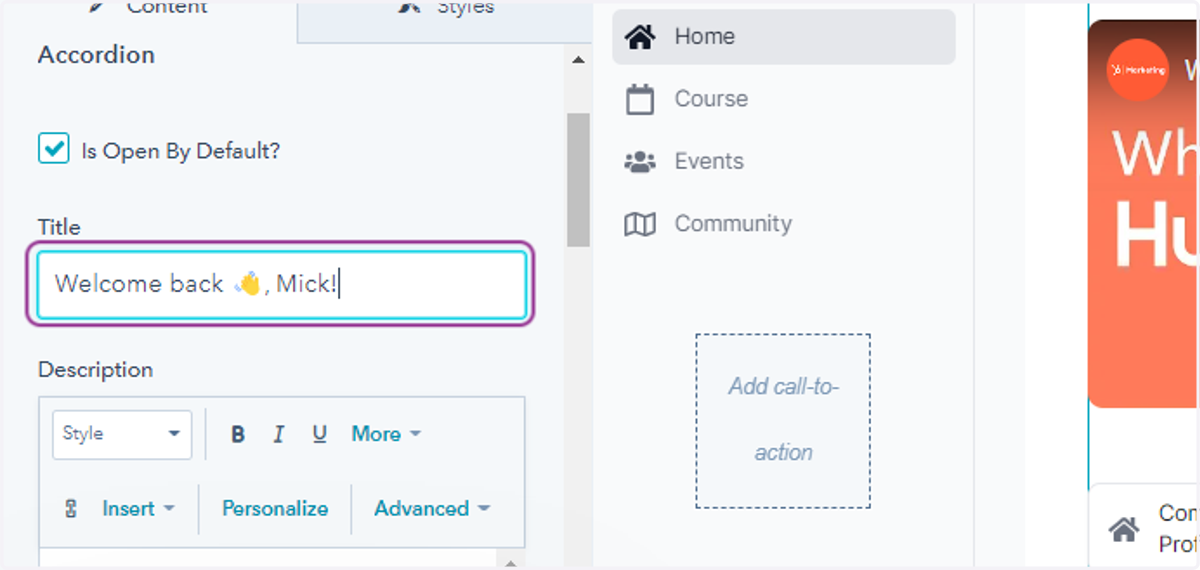This screenshot has height=570, width=1200.
Task: Apply underline formatting in Description editor
Action: pyautogui.click(x=320, y=434)
